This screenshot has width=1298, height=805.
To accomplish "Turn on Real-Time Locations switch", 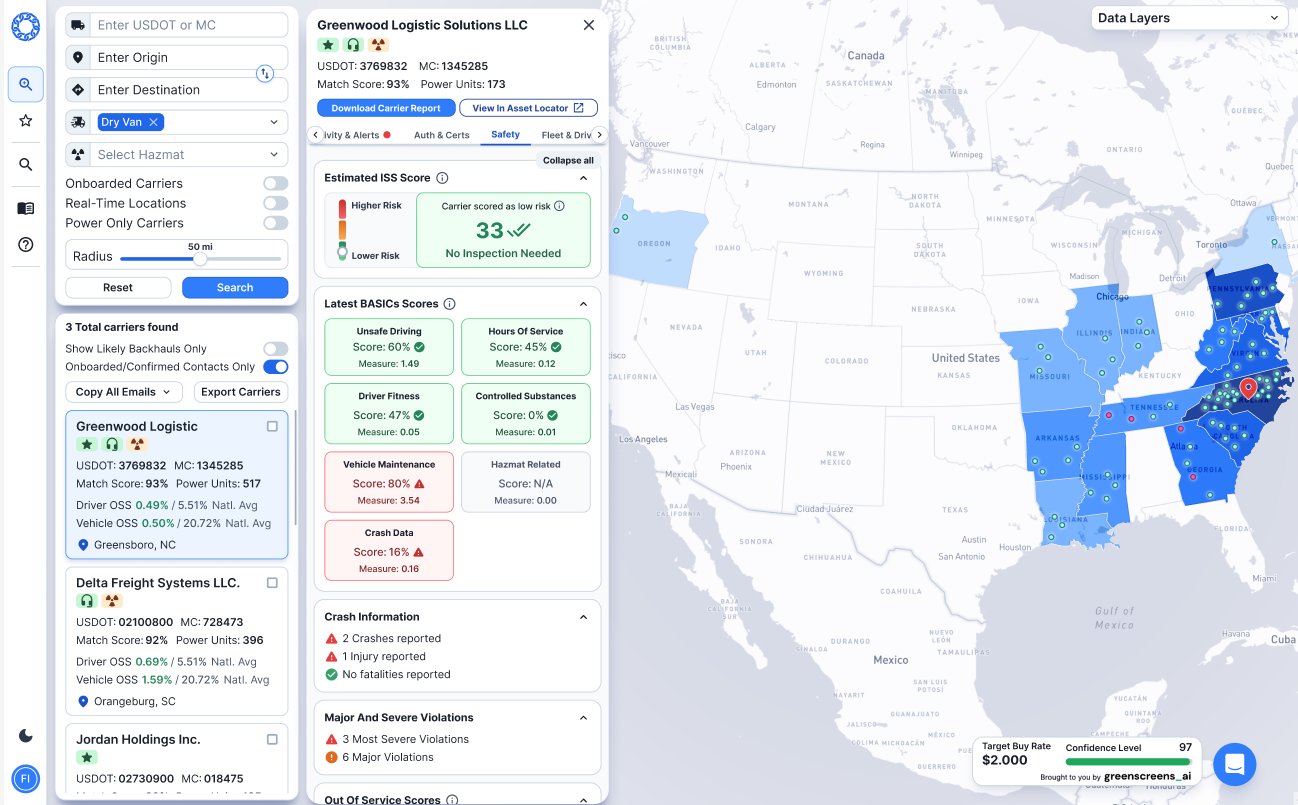I will 275,203.
